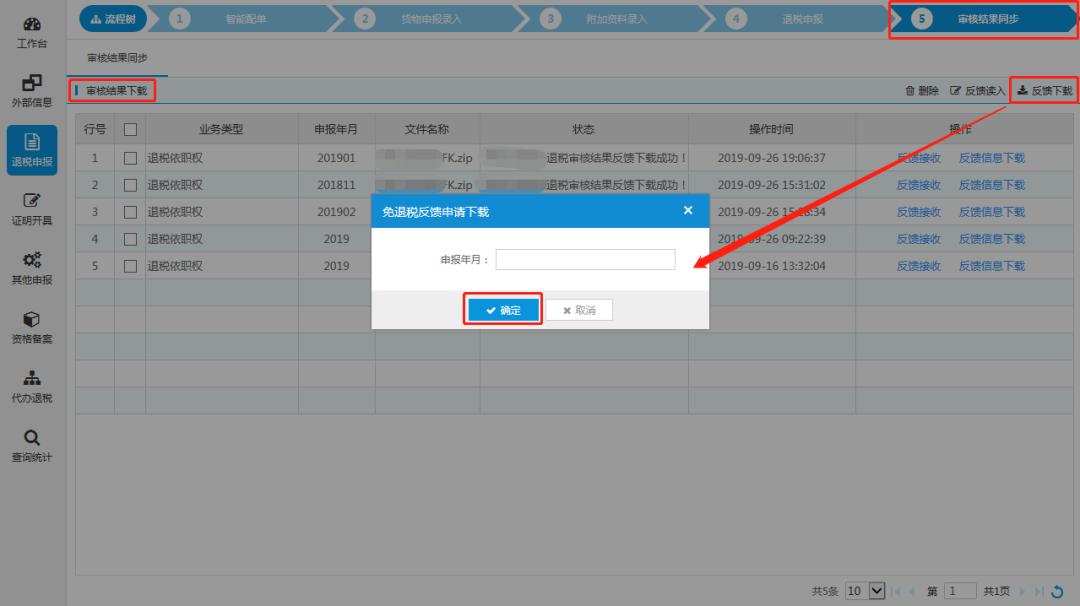Click 反馈接收 in row 5
Viewport: 1080px width, 606px height.
[x=918, y=266]
